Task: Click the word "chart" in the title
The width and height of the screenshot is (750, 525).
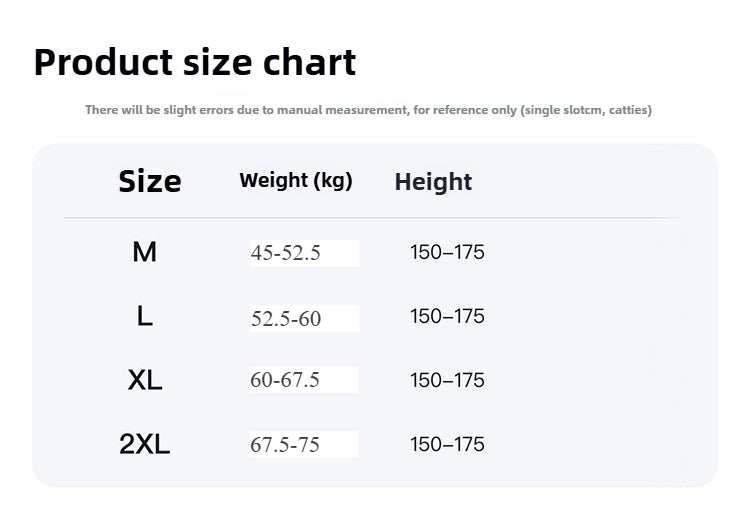Action: pyautogui.click(x=310, y=62)
